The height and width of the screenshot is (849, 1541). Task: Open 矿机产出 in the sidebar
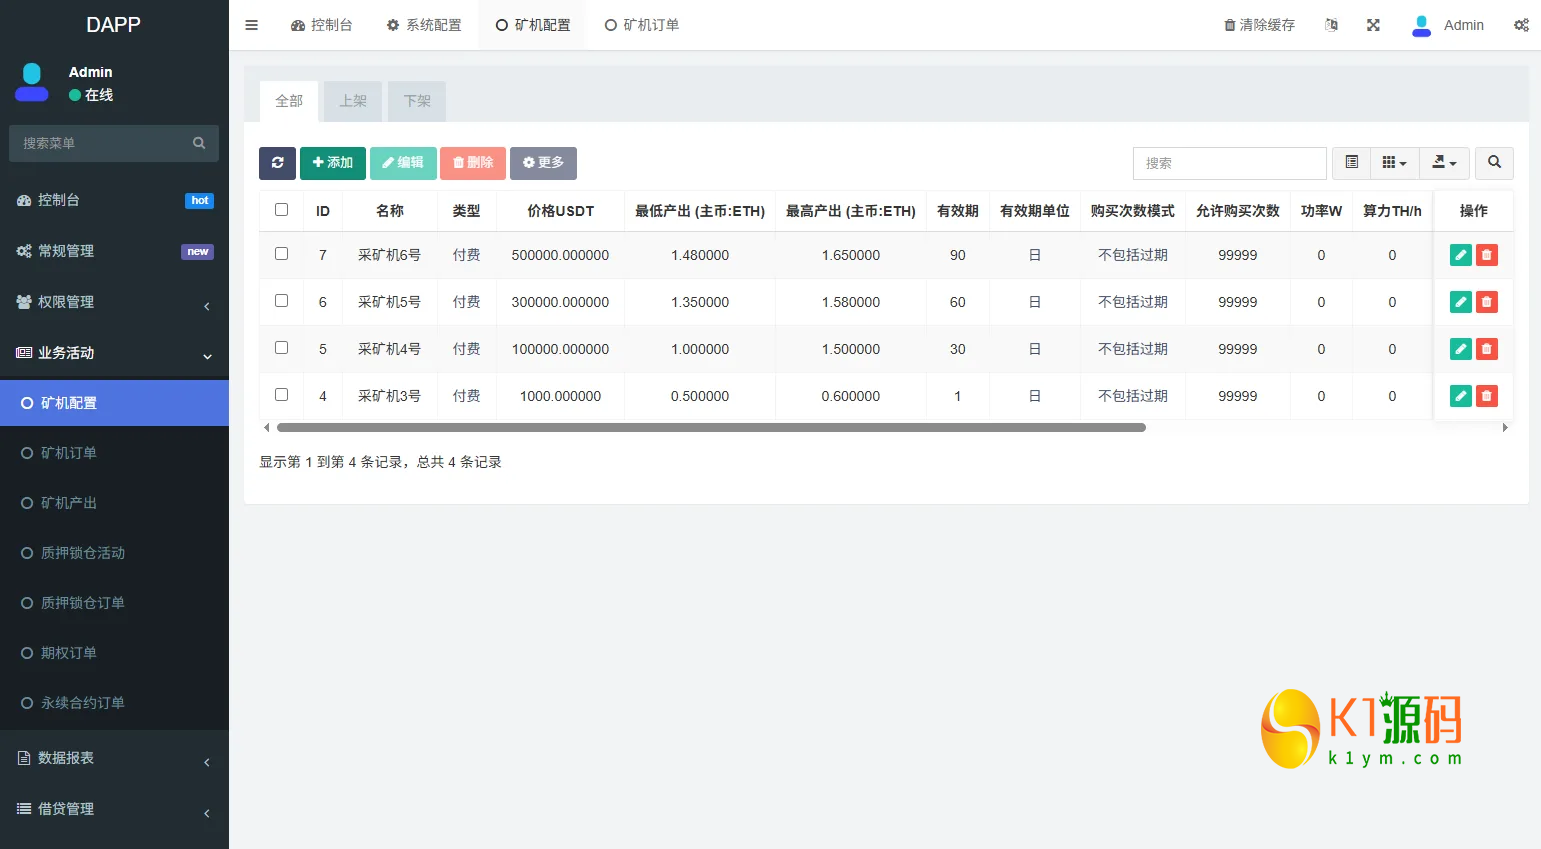tap(114, 503)
